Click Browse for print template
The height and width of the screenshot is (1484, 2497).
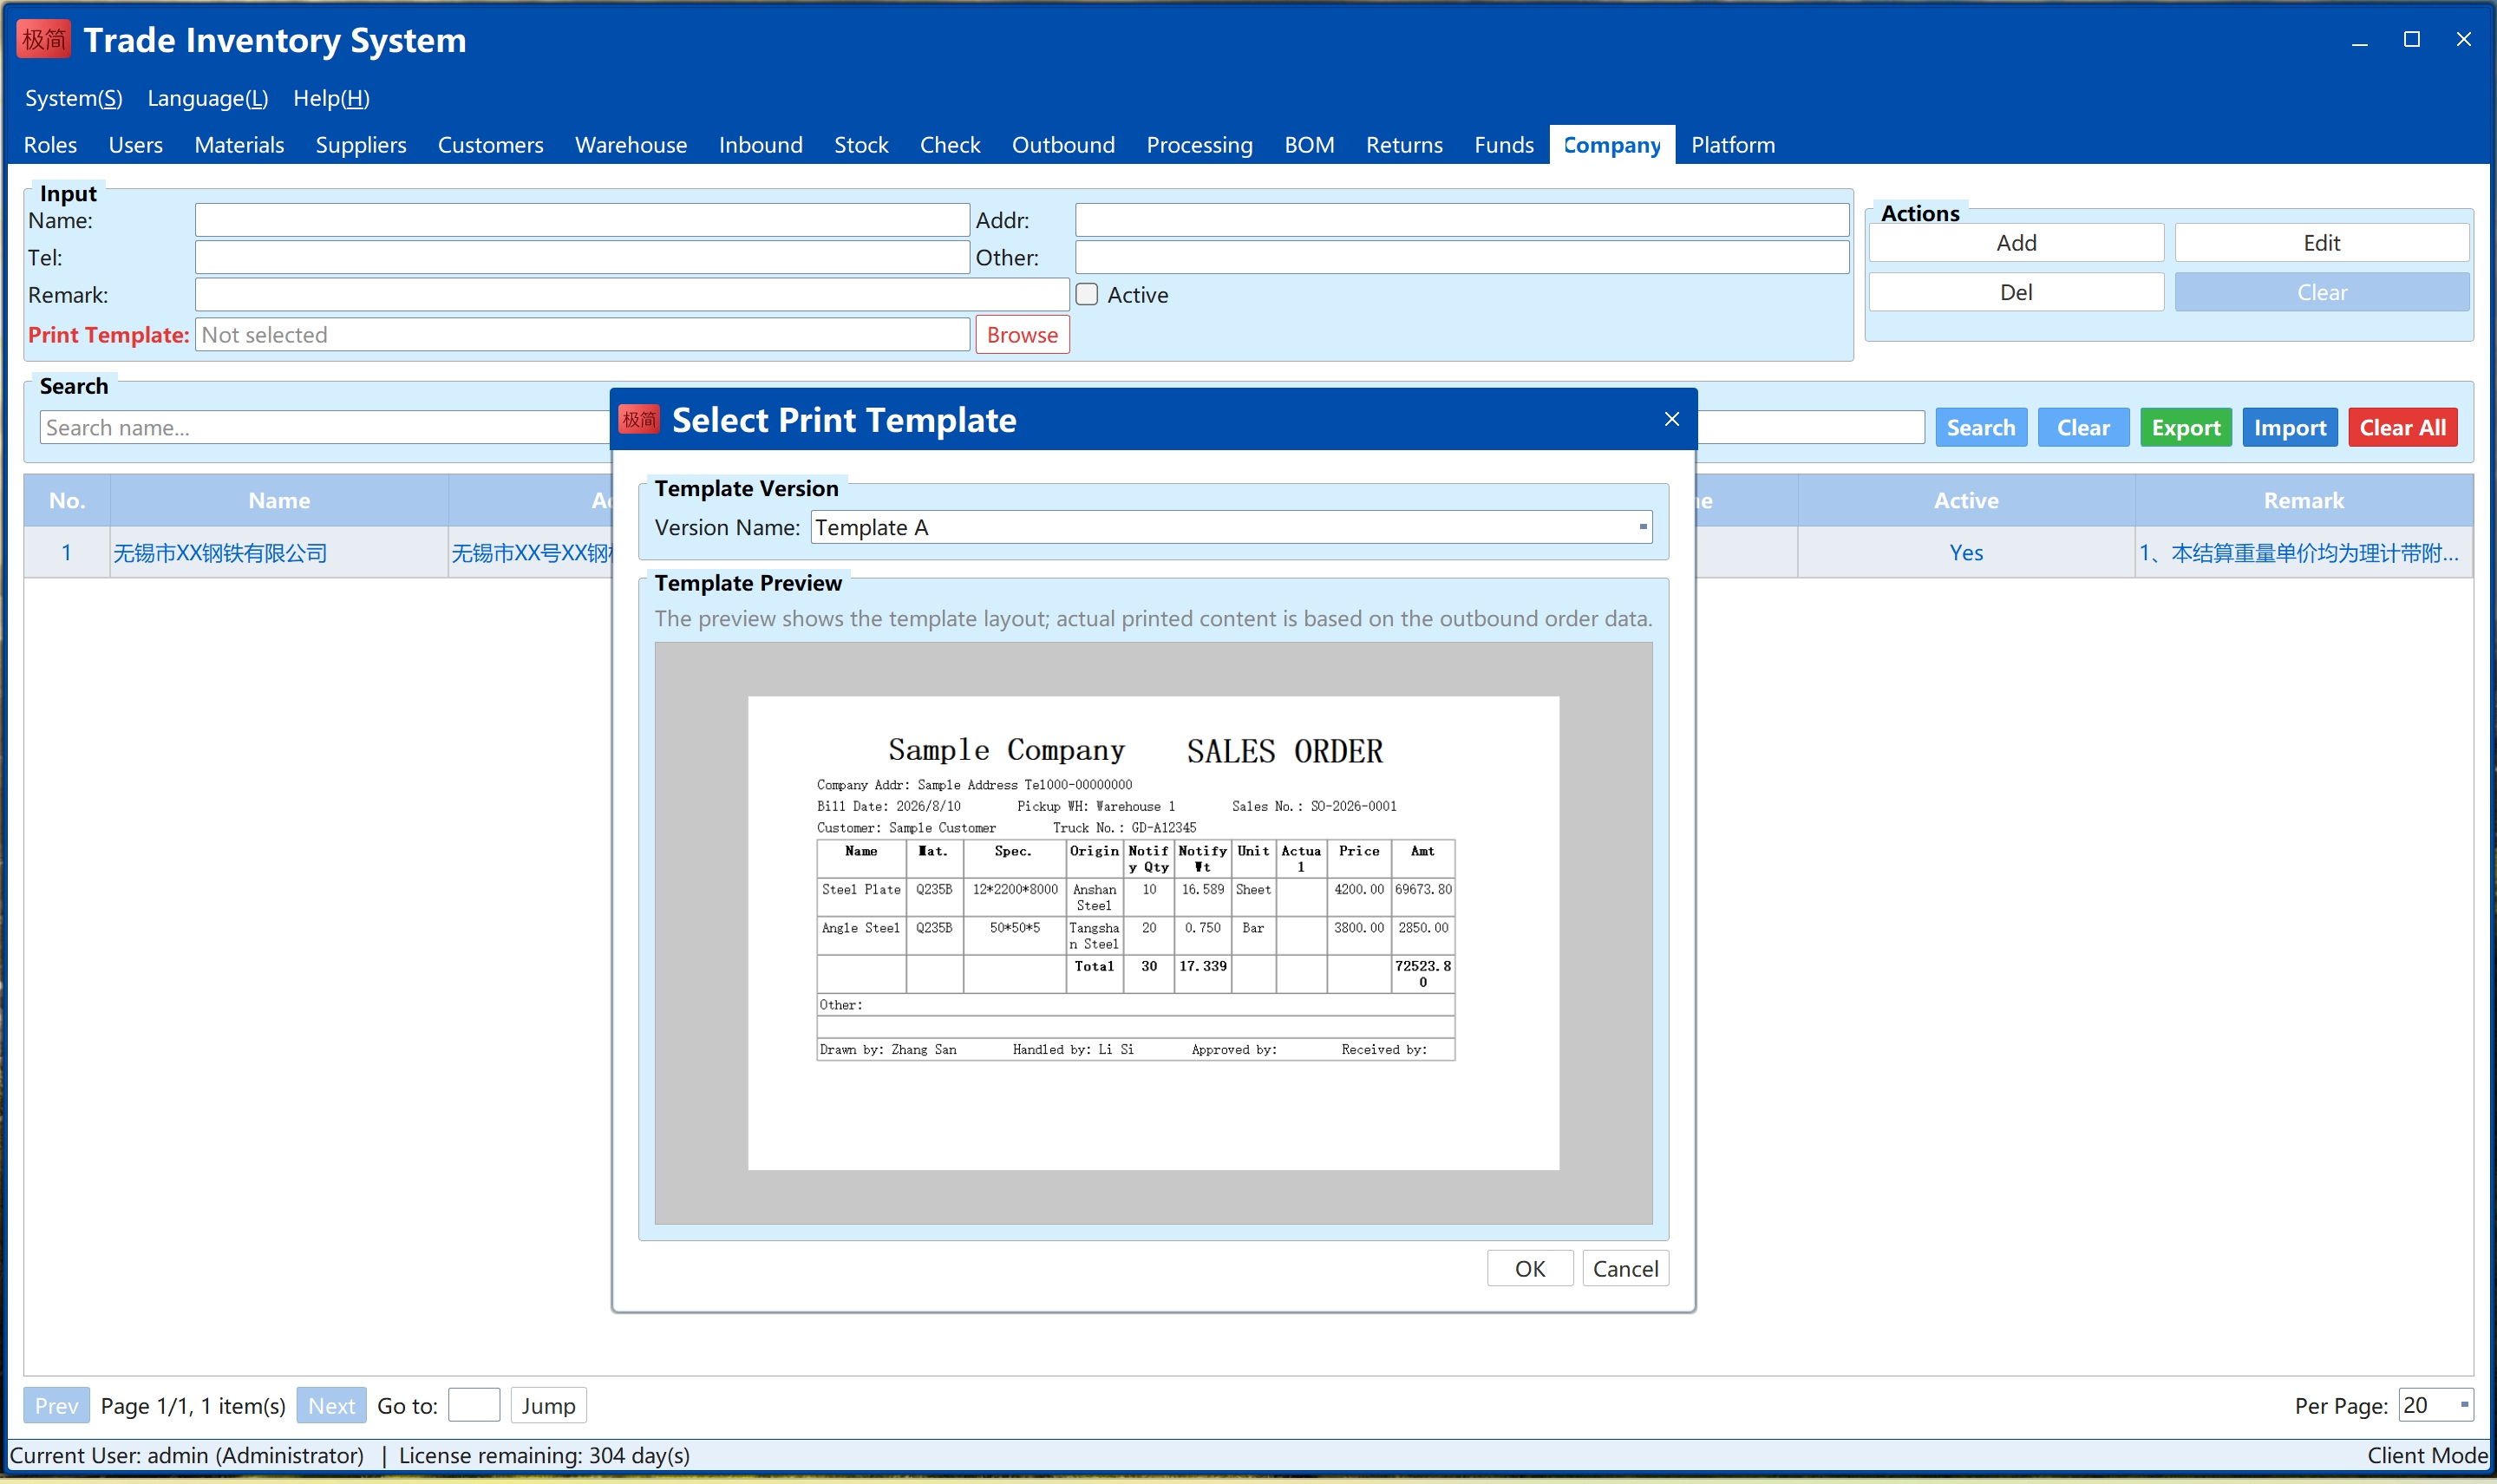point(1022,334)
